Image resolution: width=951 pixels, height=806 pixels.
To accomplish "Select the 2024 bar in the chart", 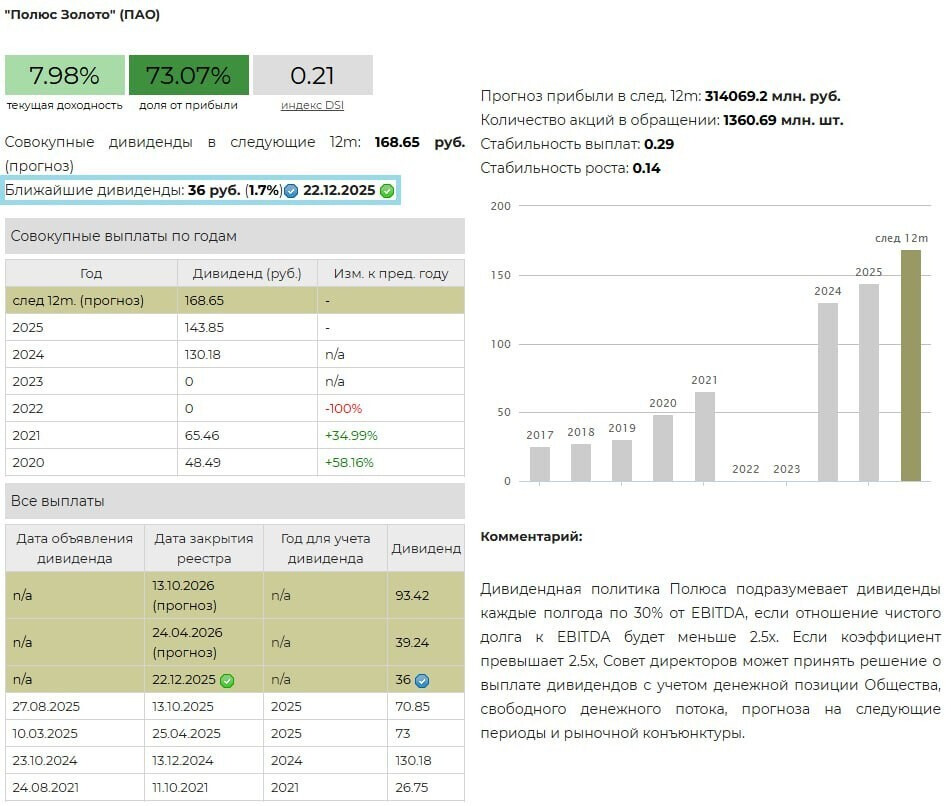I will (x=827, y=391).
